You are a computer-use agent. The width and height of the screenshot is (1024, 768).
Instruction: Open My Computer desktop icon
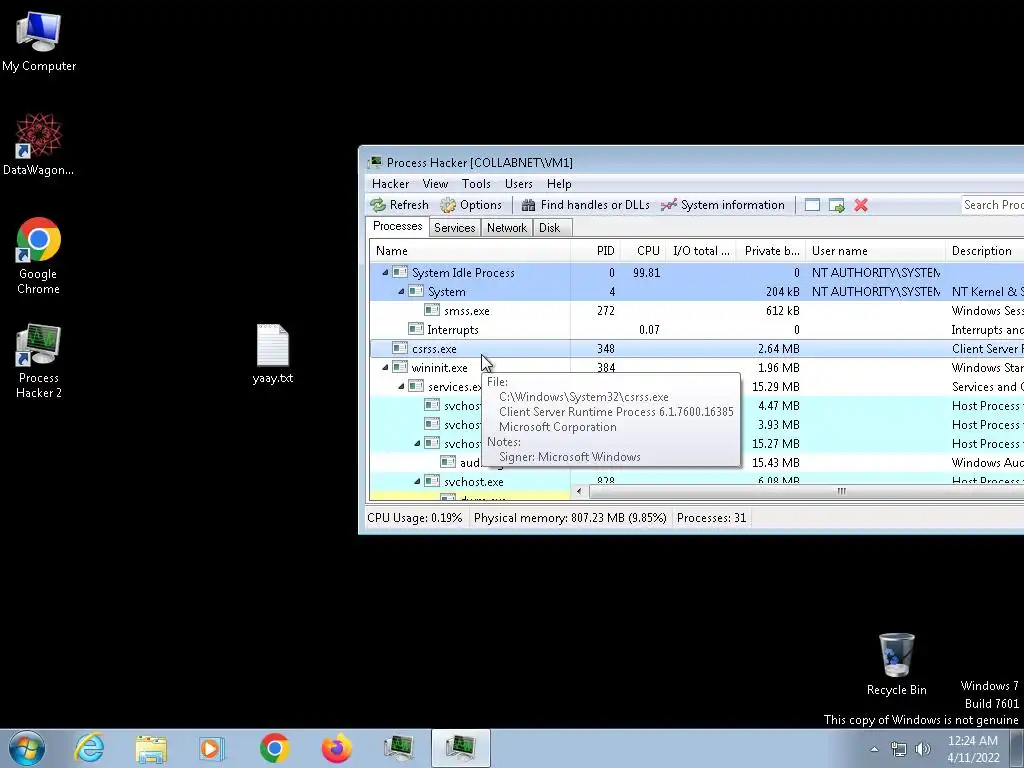point(39,40)
